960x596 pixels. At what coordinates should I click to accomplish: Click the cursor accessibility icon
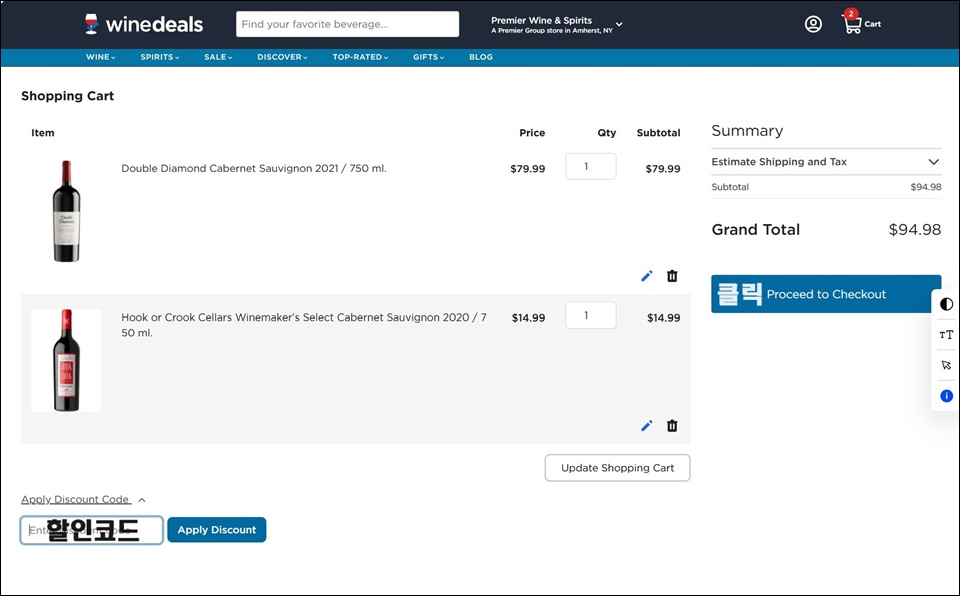947,365
